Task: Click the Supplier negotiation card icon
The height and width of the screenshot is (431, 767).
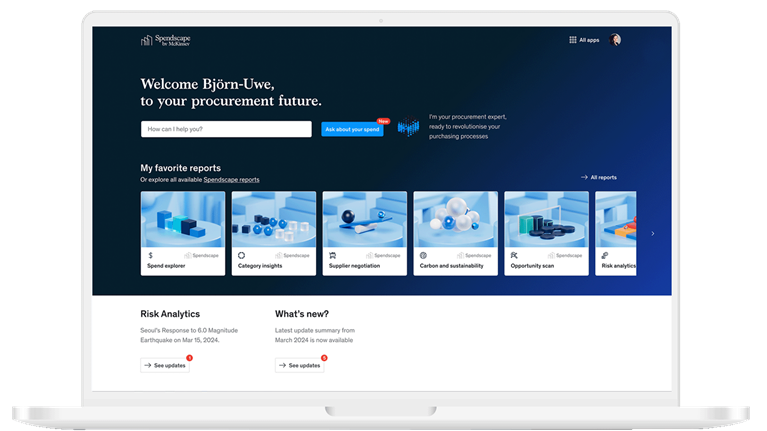Action: point(332,255)
